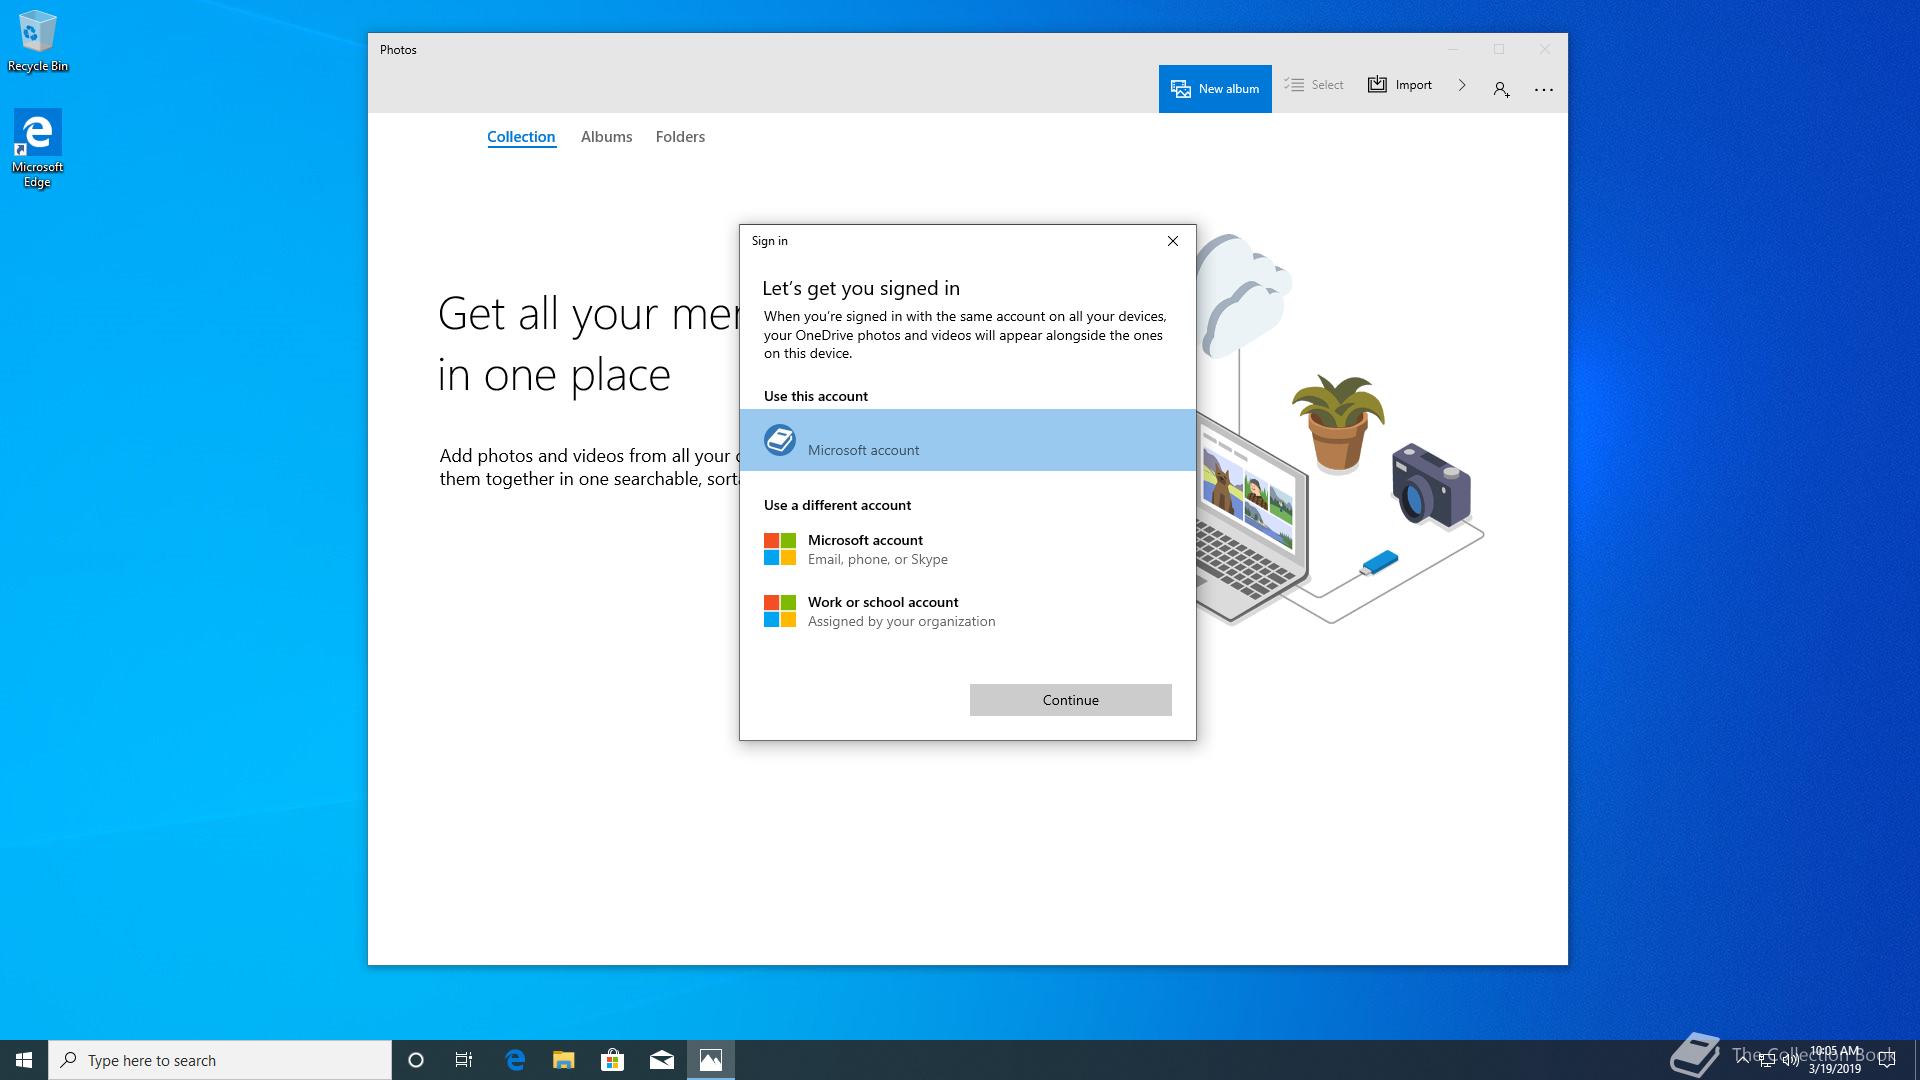Launch the Mail app from taskbar
This screenshot has height=1080, width=1920.
(662, 1060)
